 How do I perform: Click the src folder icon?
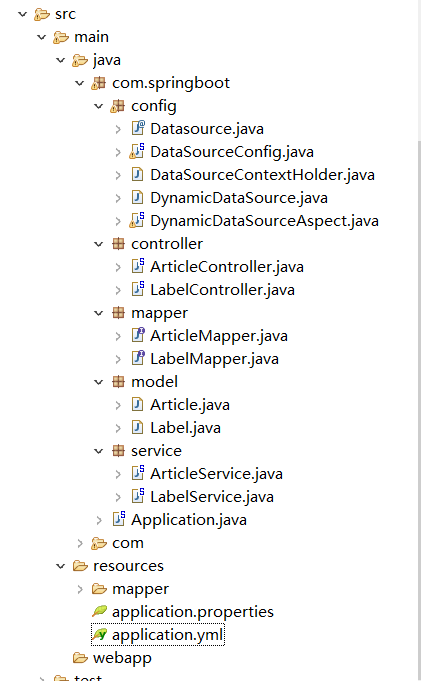point(42,14)
